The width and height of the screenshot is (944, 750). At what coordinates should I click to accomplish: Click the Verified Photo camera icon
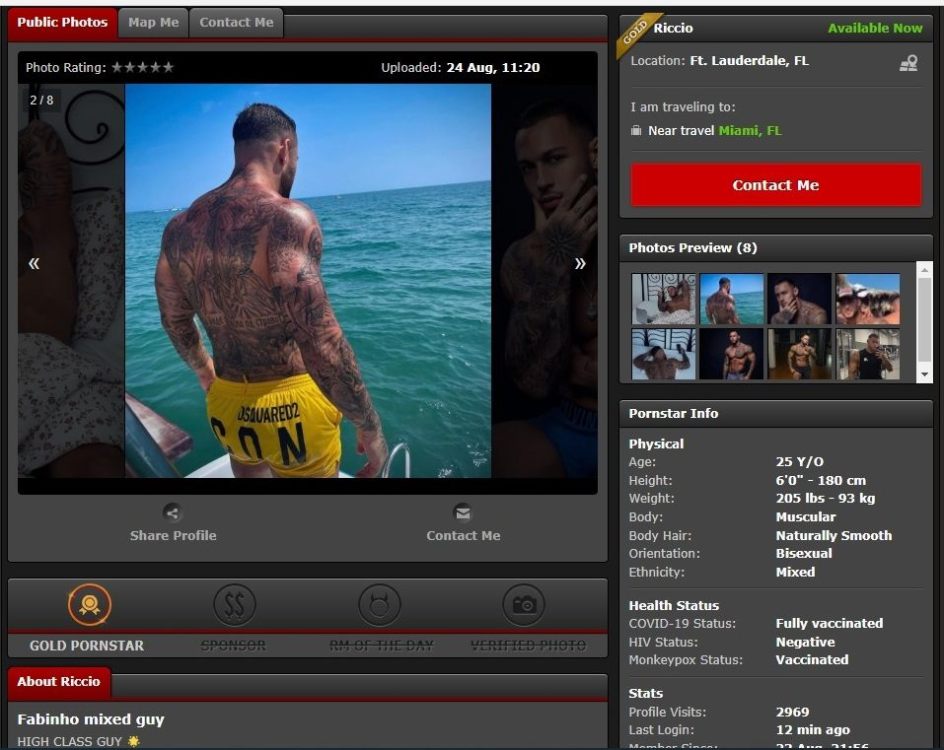click(524, 605)
